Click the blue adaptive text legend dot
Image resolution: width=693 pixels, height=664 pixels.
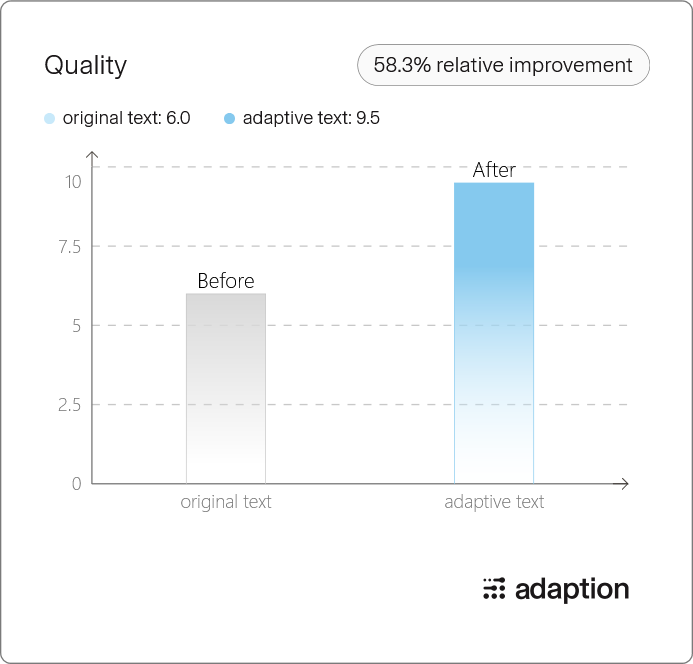[229, 118]
